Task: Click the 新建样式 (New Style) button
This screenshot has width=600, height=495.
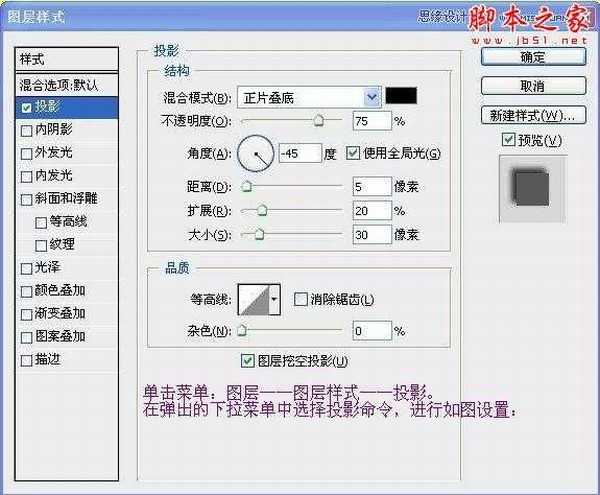Action: 533,114
